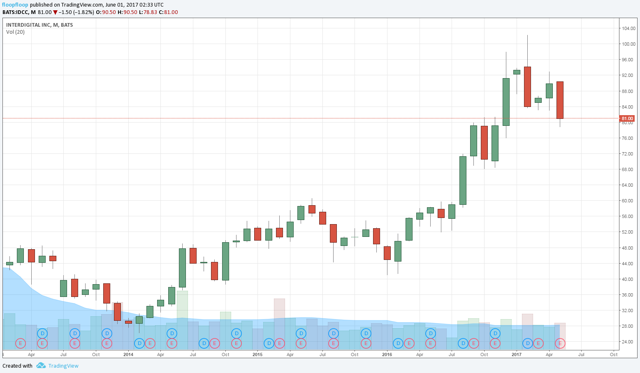Select the D dividend marker for November 2015
The width and height of the screenshot is (640, 373).
pyautogui.click(x=366, y=333)
